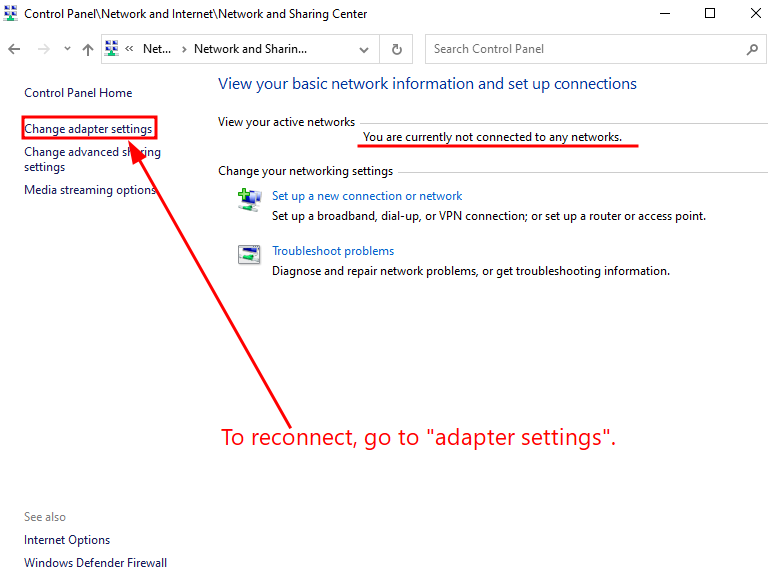The width and height of the screenshot is (773, 581).
Task: Open Windows Defender Firewall link
Action: 95,563
